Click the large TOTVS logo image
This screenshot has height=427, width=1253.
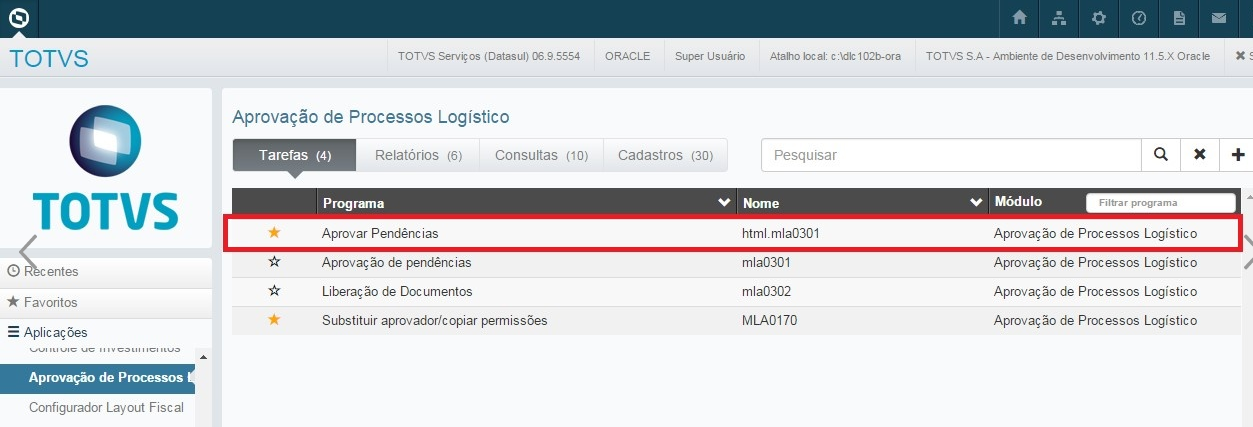(105, 168)
